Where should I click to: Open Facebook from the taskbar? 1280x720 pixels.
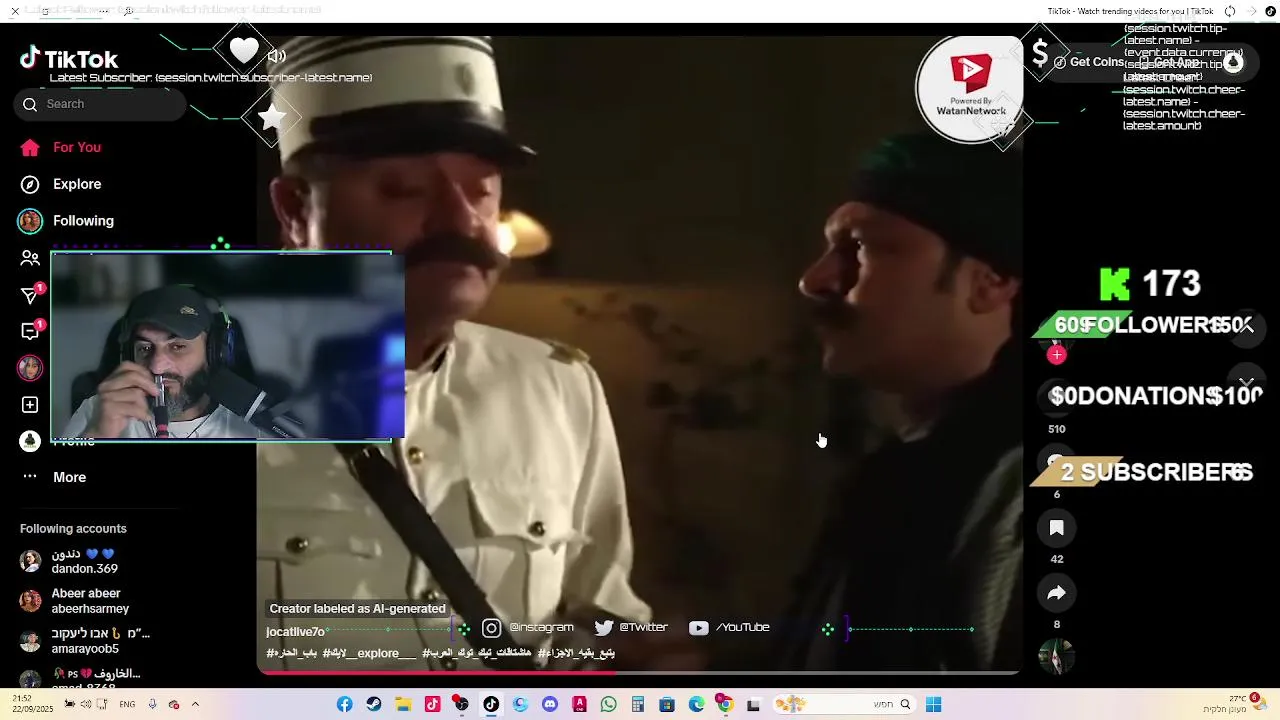tap(344, 705)
